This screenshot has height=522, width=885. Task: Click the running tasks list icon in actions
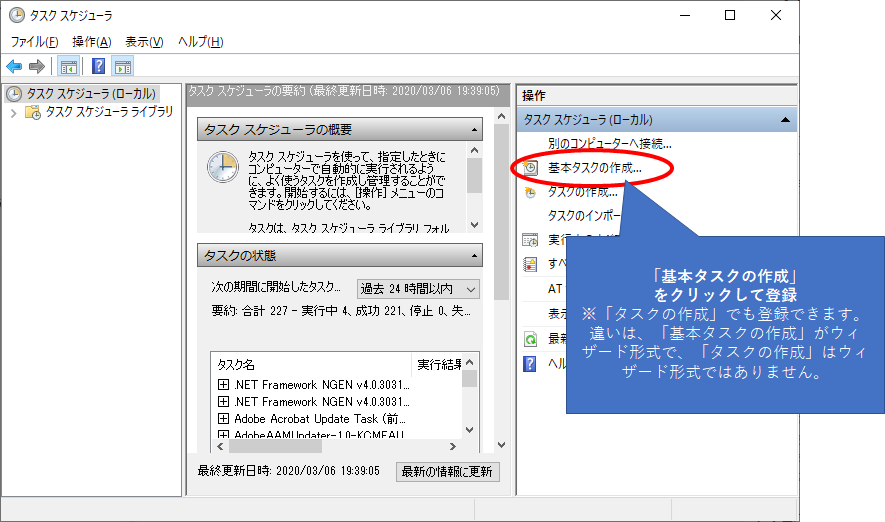pos(530,240)
